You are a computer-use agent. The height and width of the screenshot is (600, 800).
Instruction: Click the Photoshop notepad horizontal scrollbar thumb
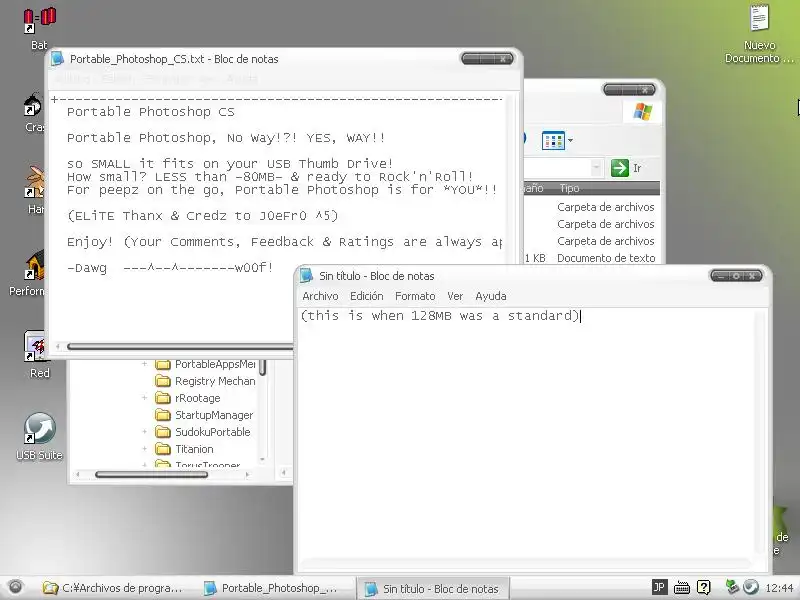click(180, 347)
